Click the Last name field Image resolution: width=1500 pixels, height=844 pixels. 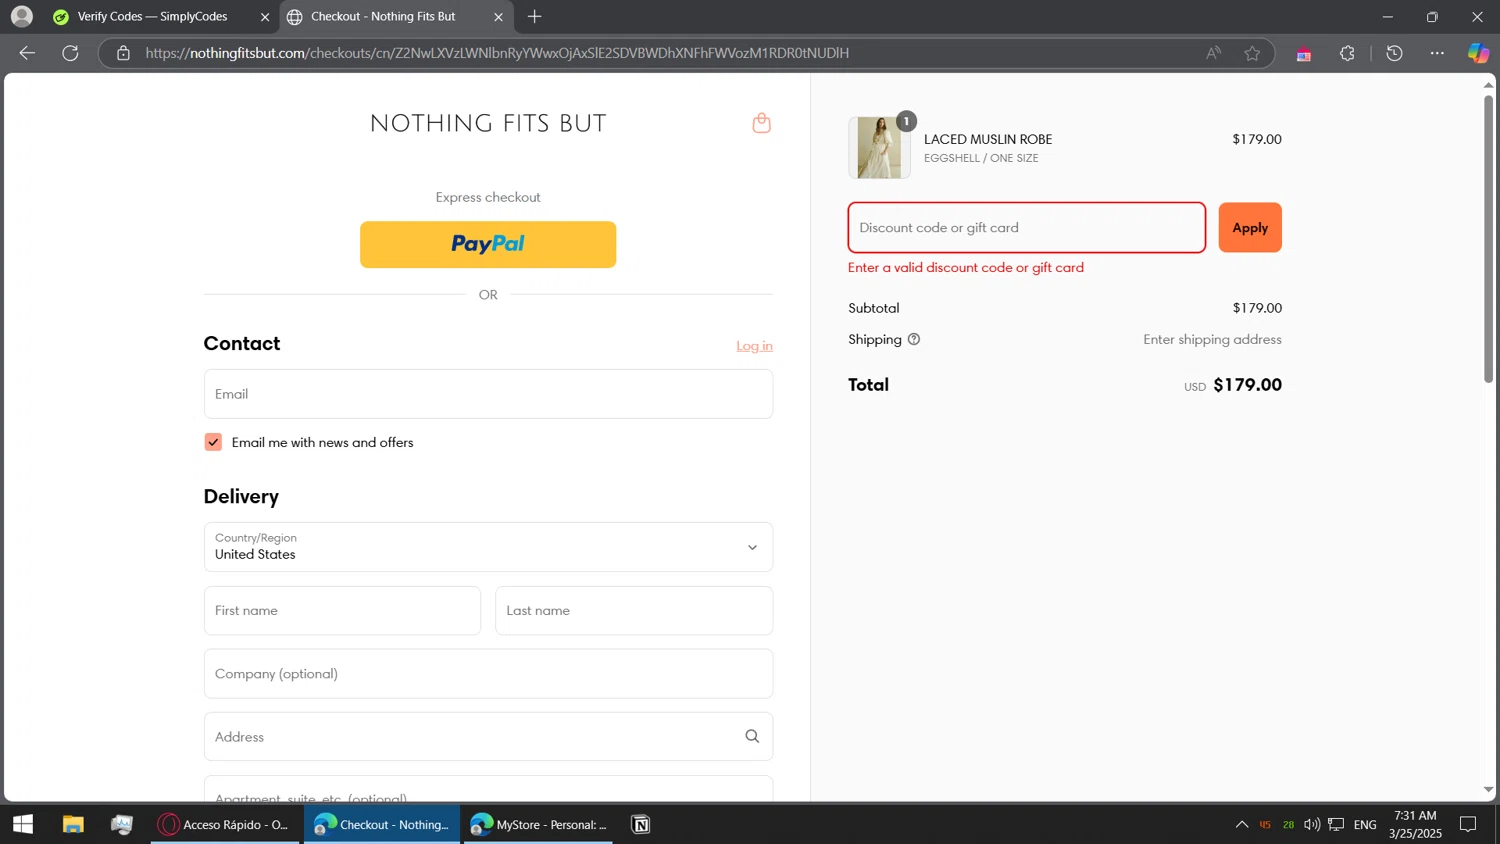pyautogui.click(x=634, y=610)
